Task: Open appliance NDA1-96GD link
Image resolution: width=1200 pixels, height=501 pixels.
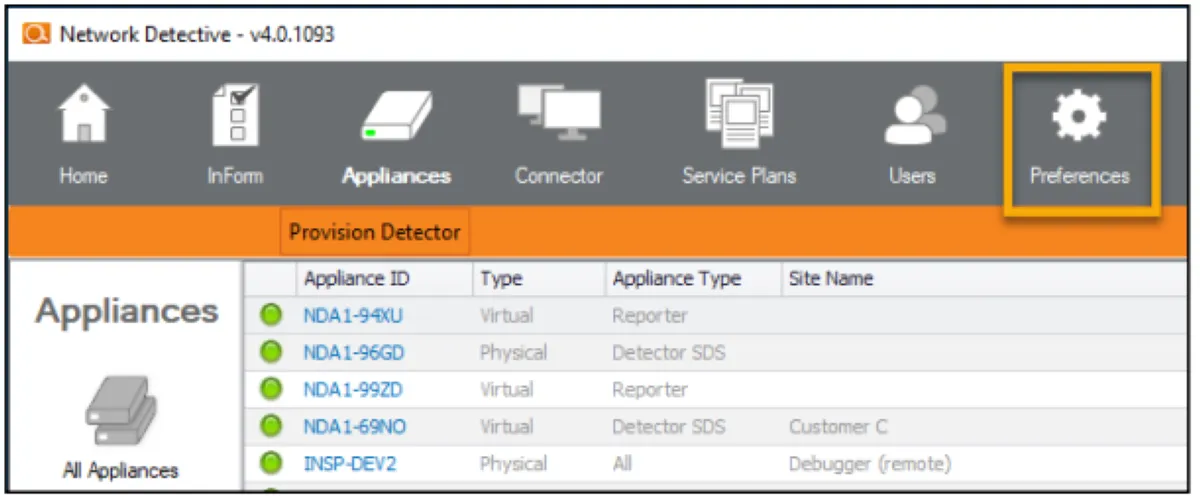Action: coord(354,353)
